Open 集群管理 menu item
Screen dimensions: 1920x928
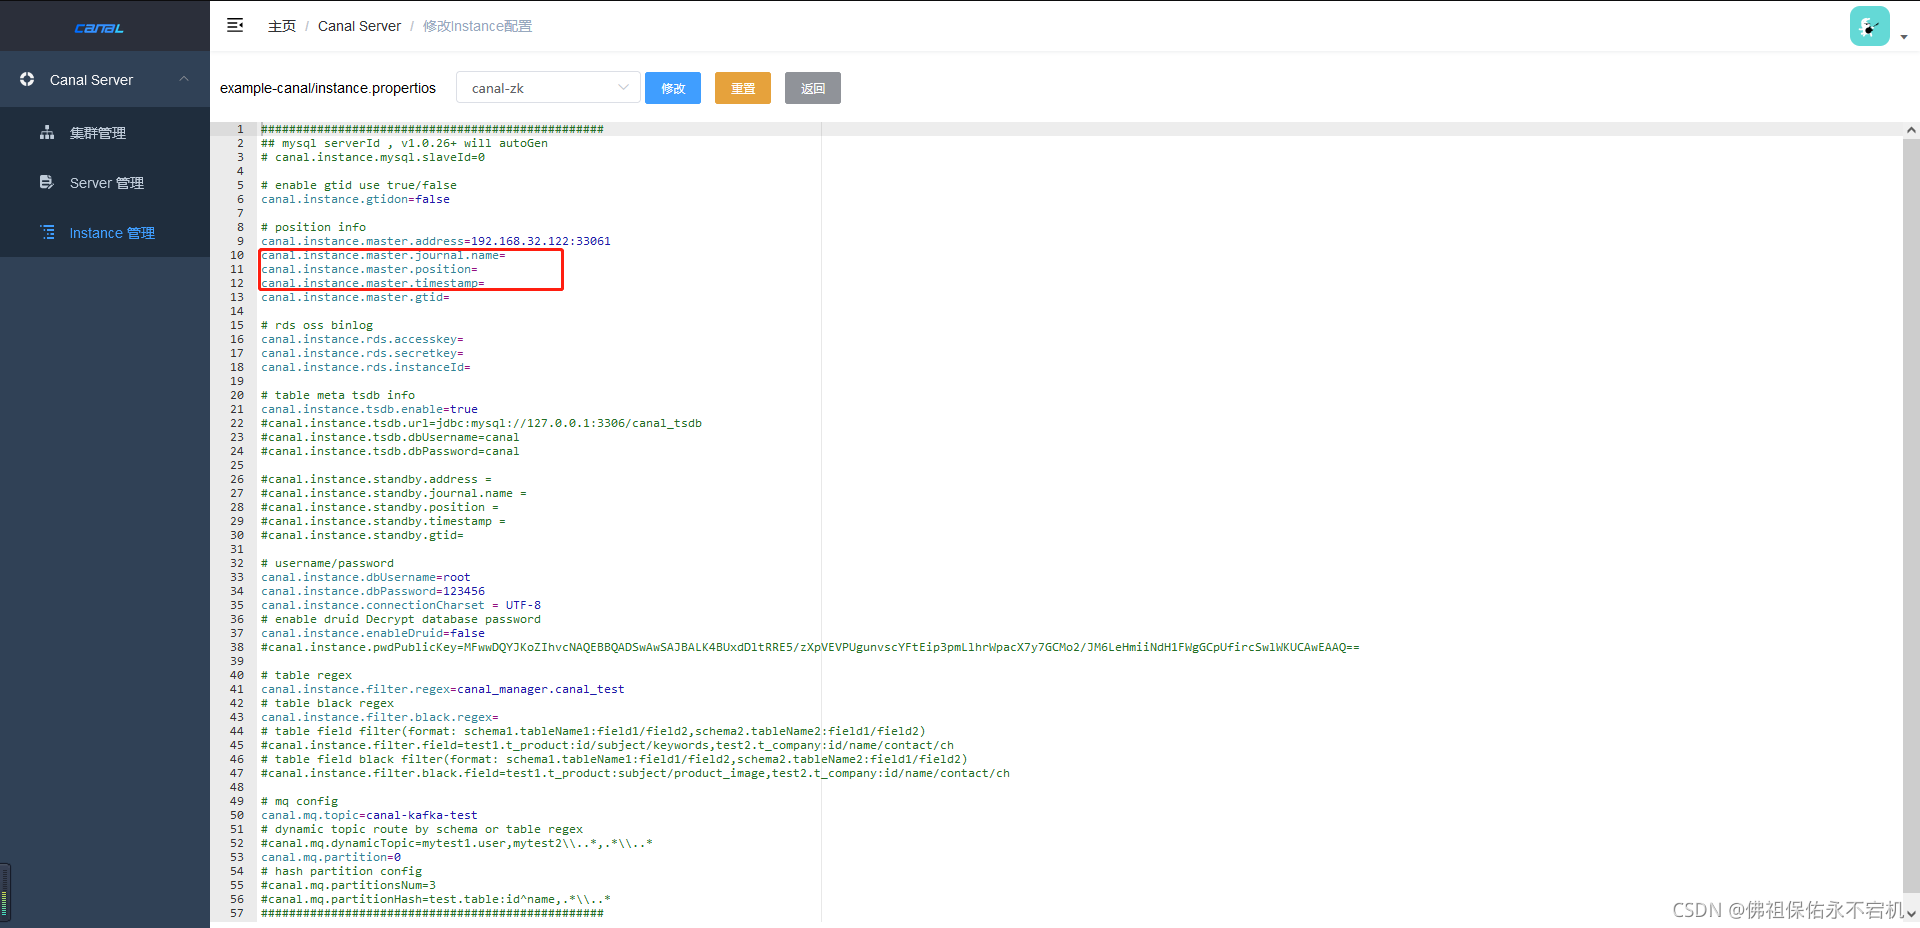[98, 133]
